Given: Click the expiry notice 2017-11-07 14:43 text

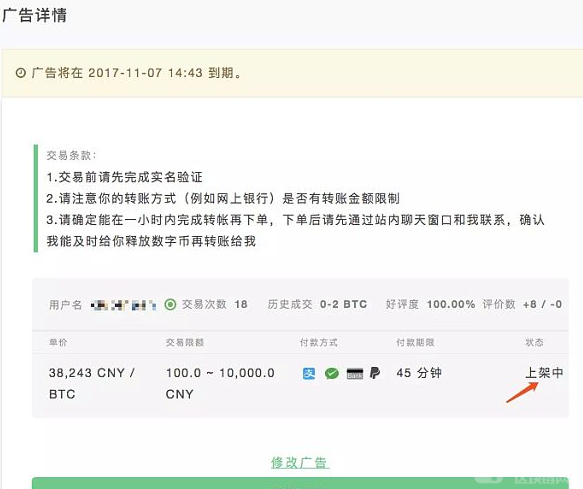Looking at the screenshot, I should tap(145, 73).
